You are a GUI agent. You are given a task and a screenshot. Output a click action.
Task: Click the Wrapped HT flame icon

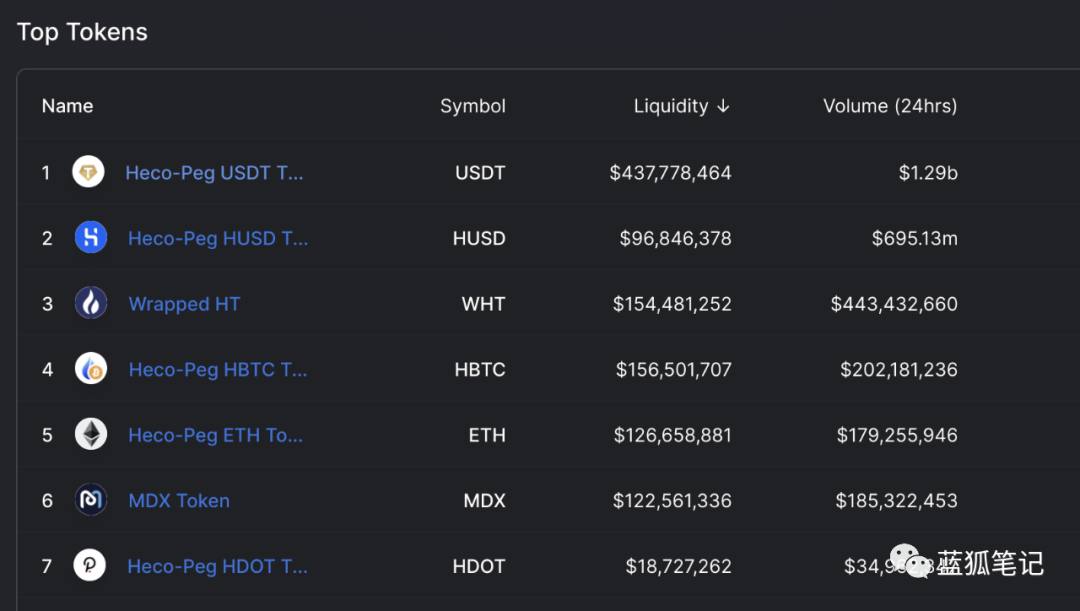(x=91, y=303)
